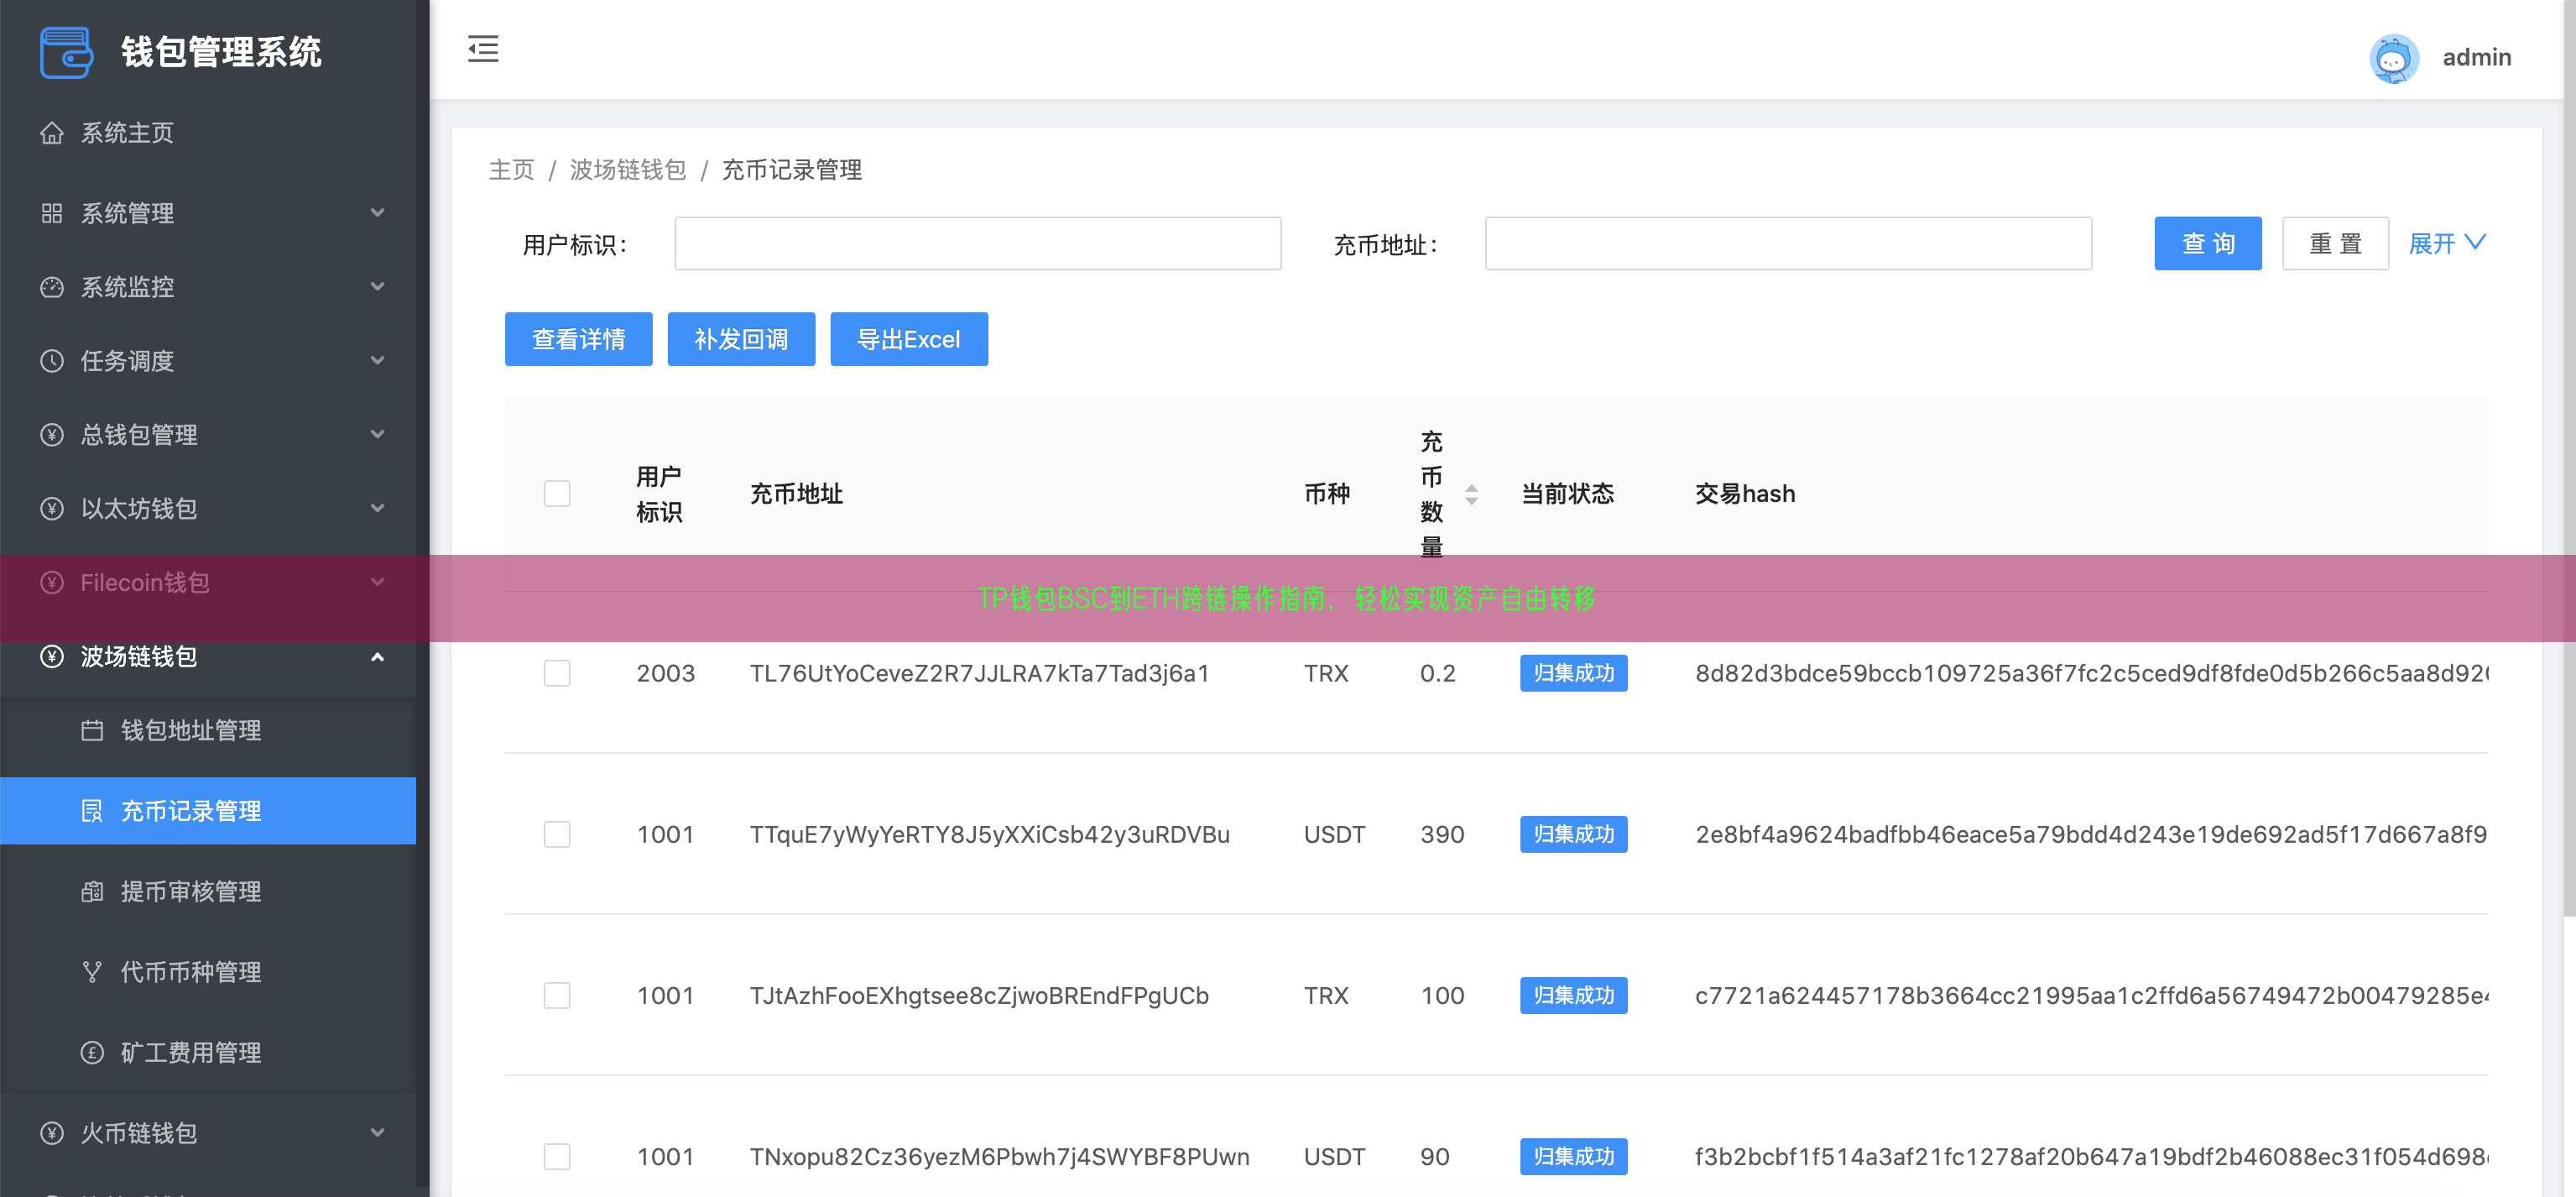Click the wallet system logo icon
2576x1197 pixels.
coord(66,52)
